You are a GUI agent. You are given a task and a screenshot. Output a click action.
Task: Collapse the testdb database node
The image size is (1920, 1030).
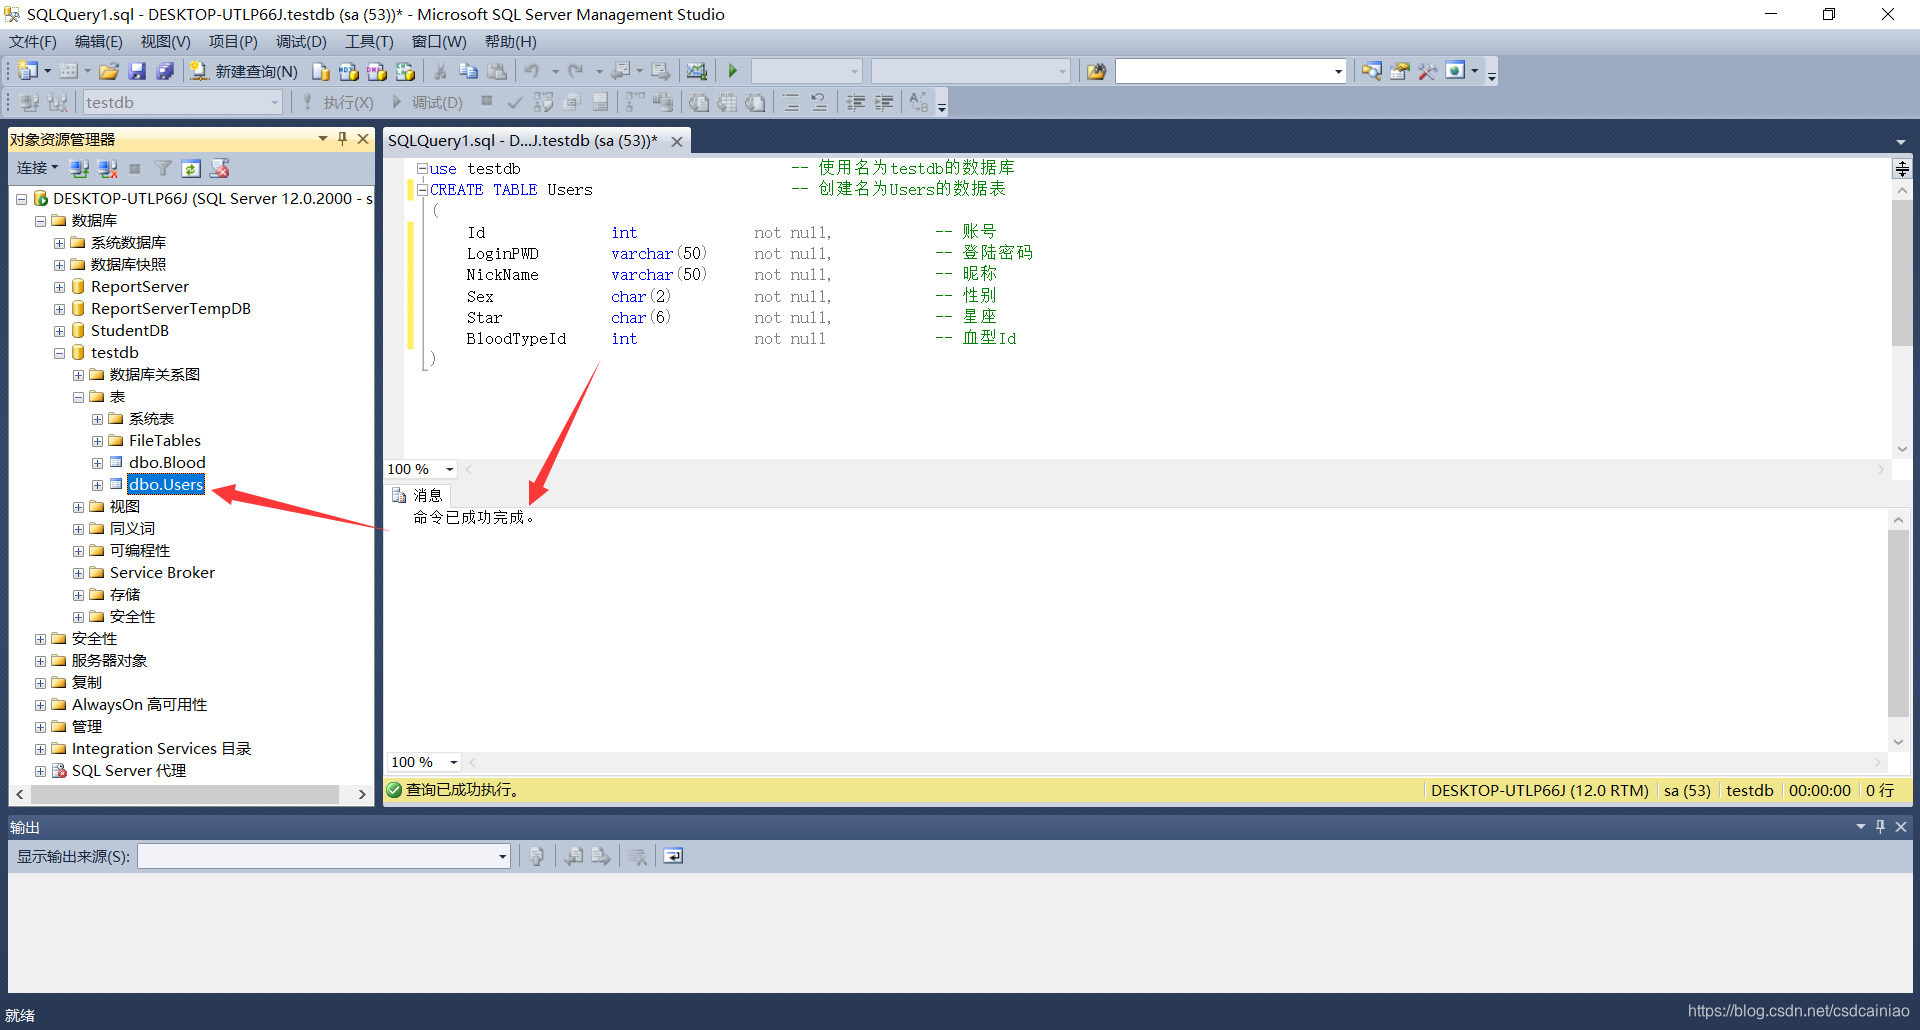click(59, 353)
